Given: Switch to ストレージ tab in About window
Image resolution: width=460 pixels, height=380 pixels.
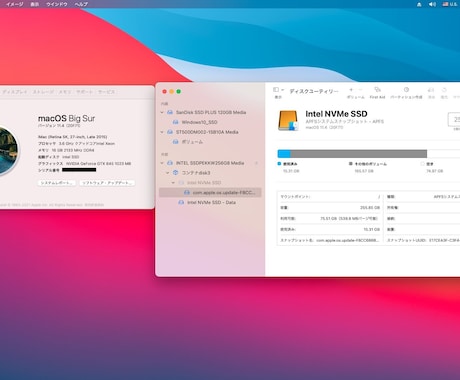Looking at the screenshot, I should pos(43,92).
